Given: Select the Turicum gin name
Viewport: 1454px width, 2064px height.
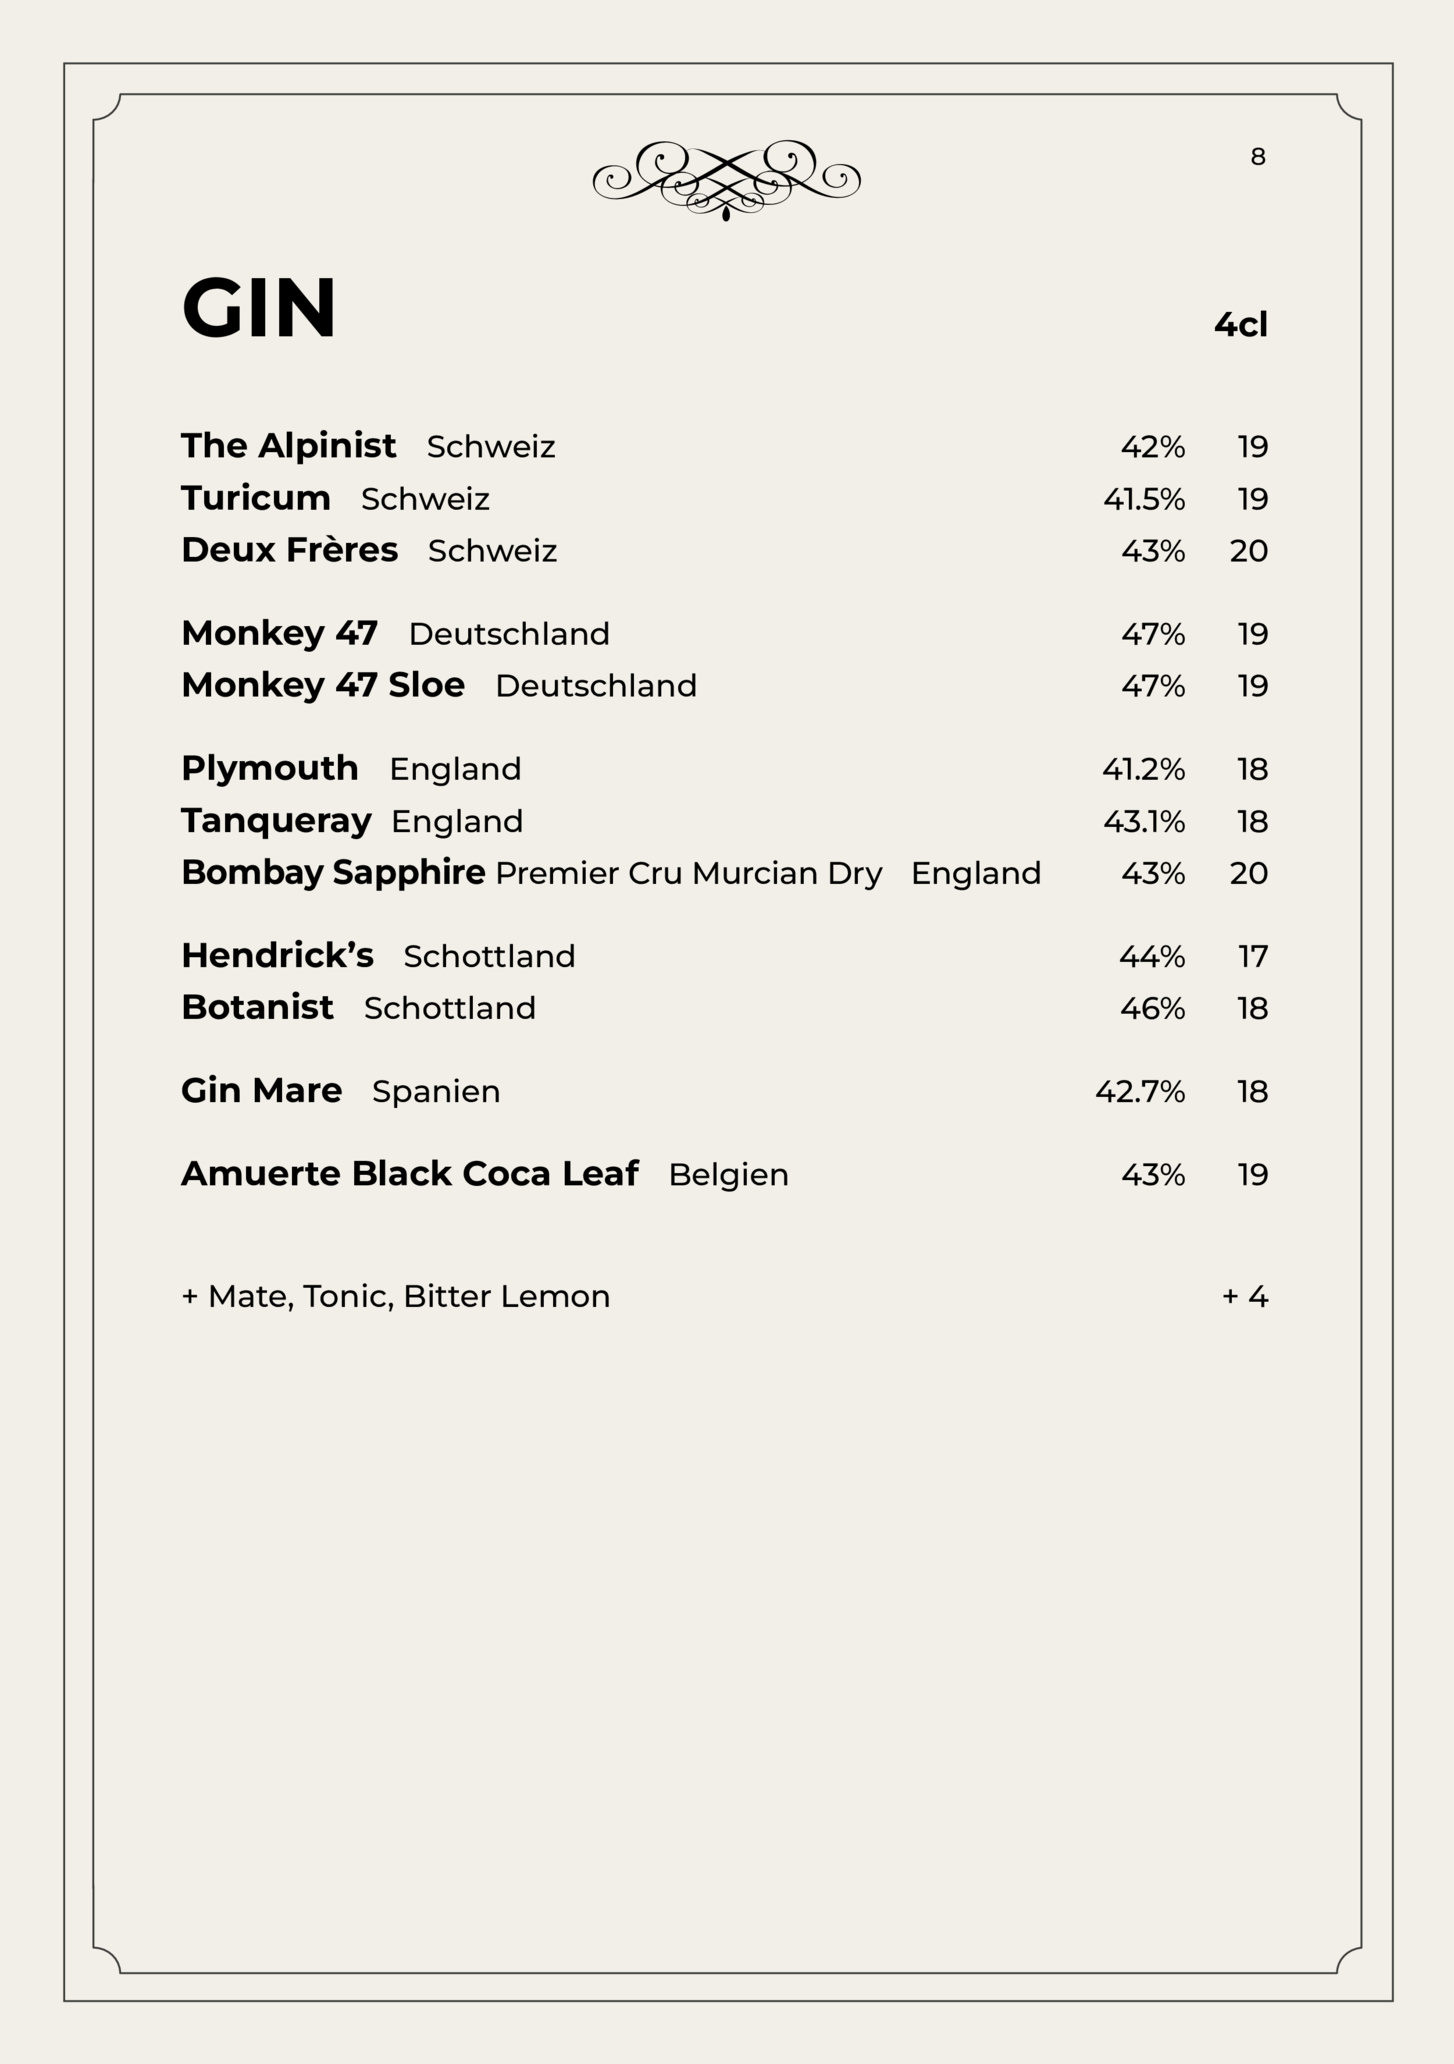Looking at the screenshot, I should click(x=256, y=498).
